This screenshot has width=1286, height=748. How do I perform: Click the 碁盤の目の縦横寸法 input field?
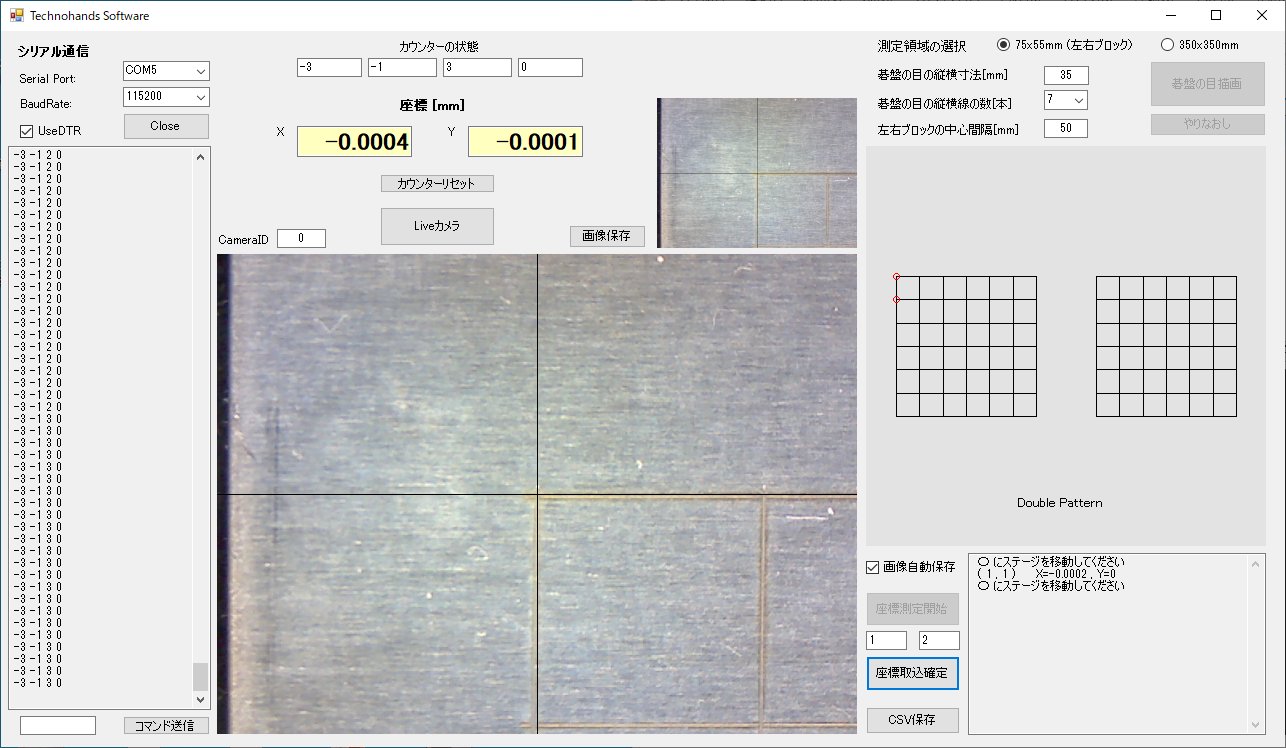click(x=1066, y=75)
